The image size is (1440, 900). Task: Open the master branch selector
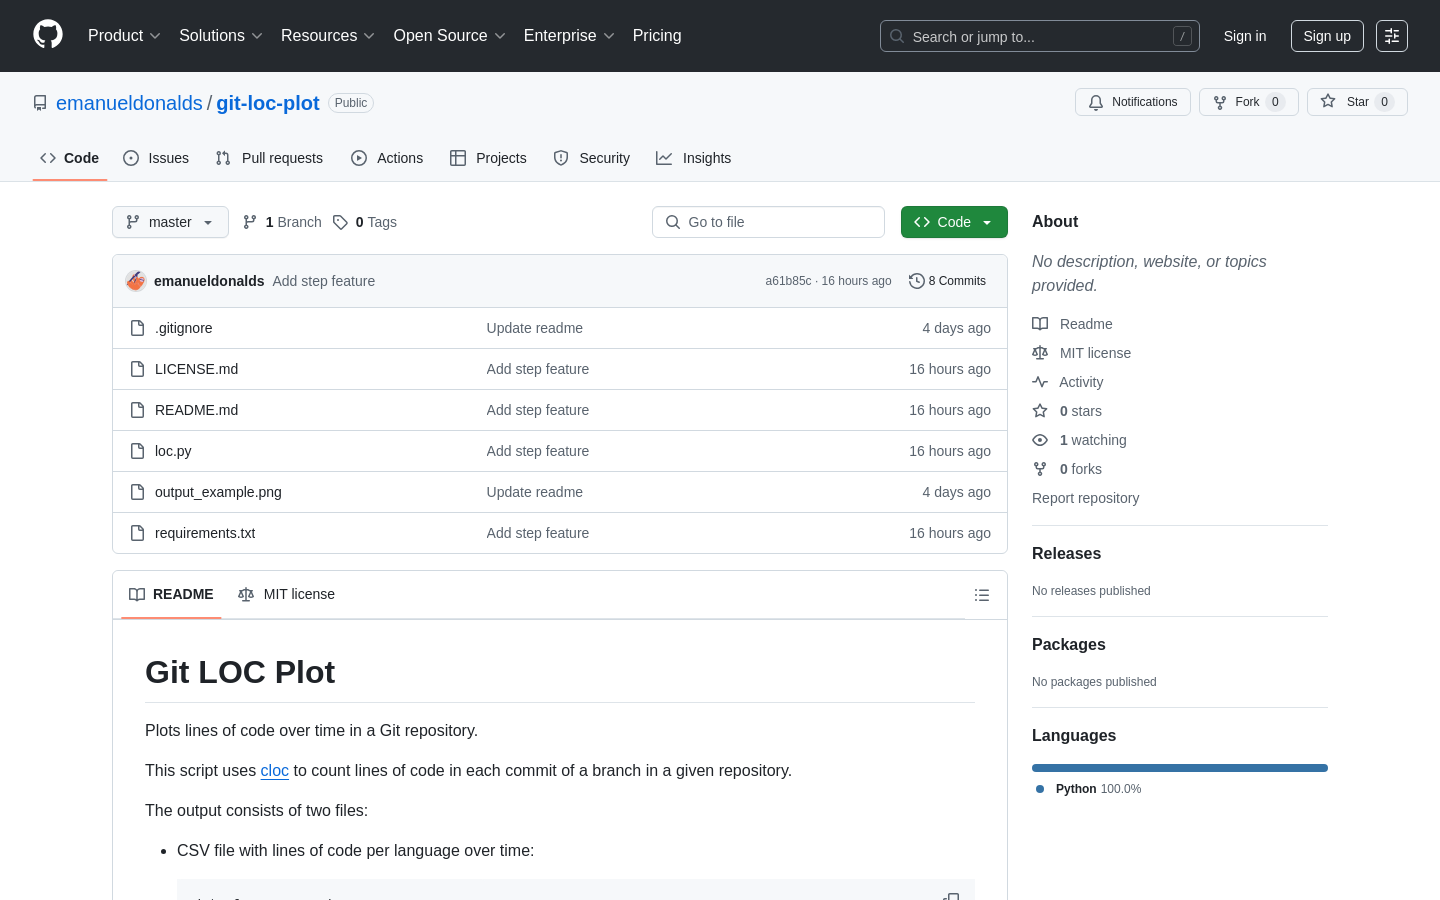pos(170,222)
